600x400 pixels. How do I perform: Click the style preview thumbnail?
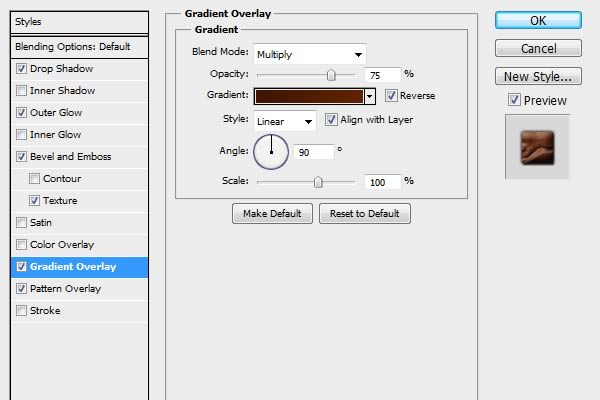pos(537,147)
